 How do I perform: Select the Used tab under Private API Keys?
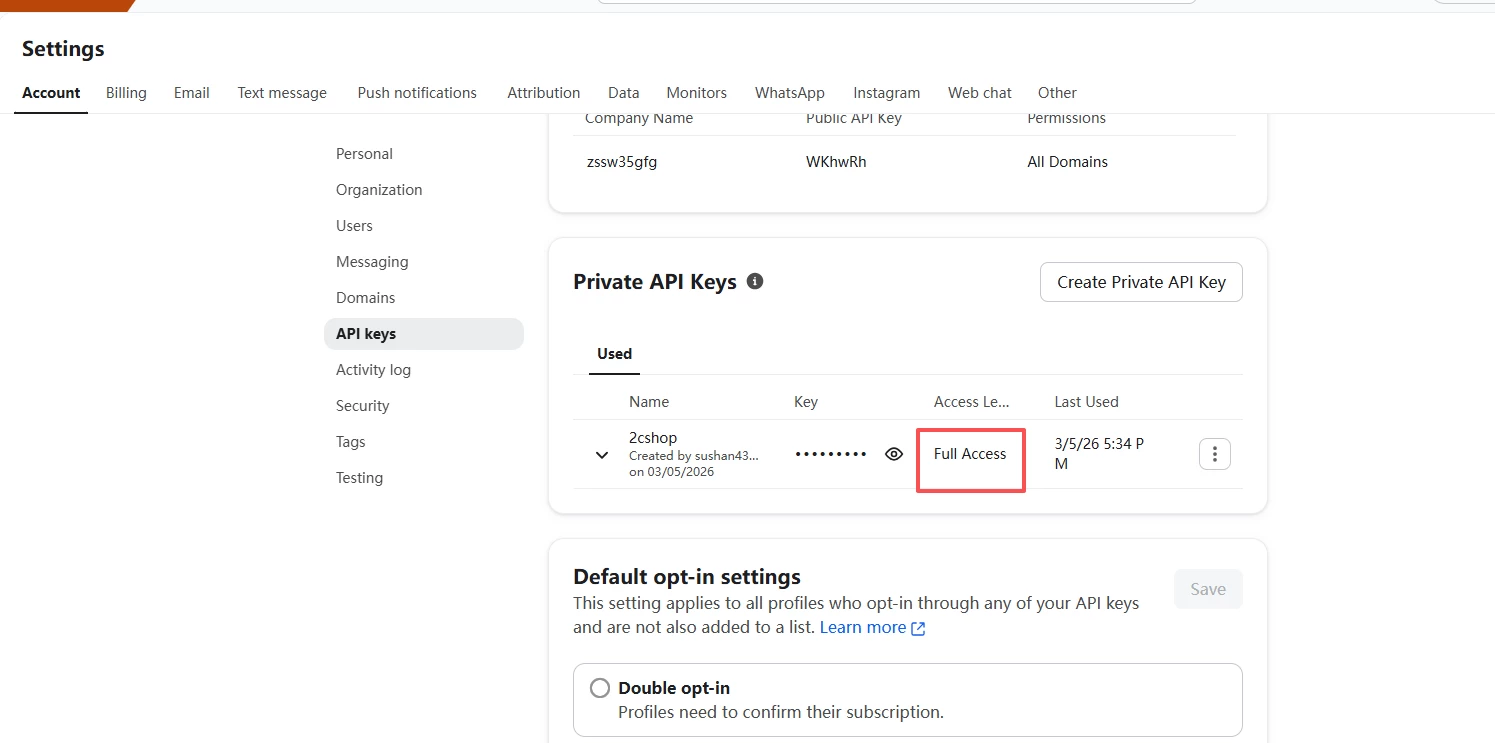pyautogui.click(x=614, y=354)
